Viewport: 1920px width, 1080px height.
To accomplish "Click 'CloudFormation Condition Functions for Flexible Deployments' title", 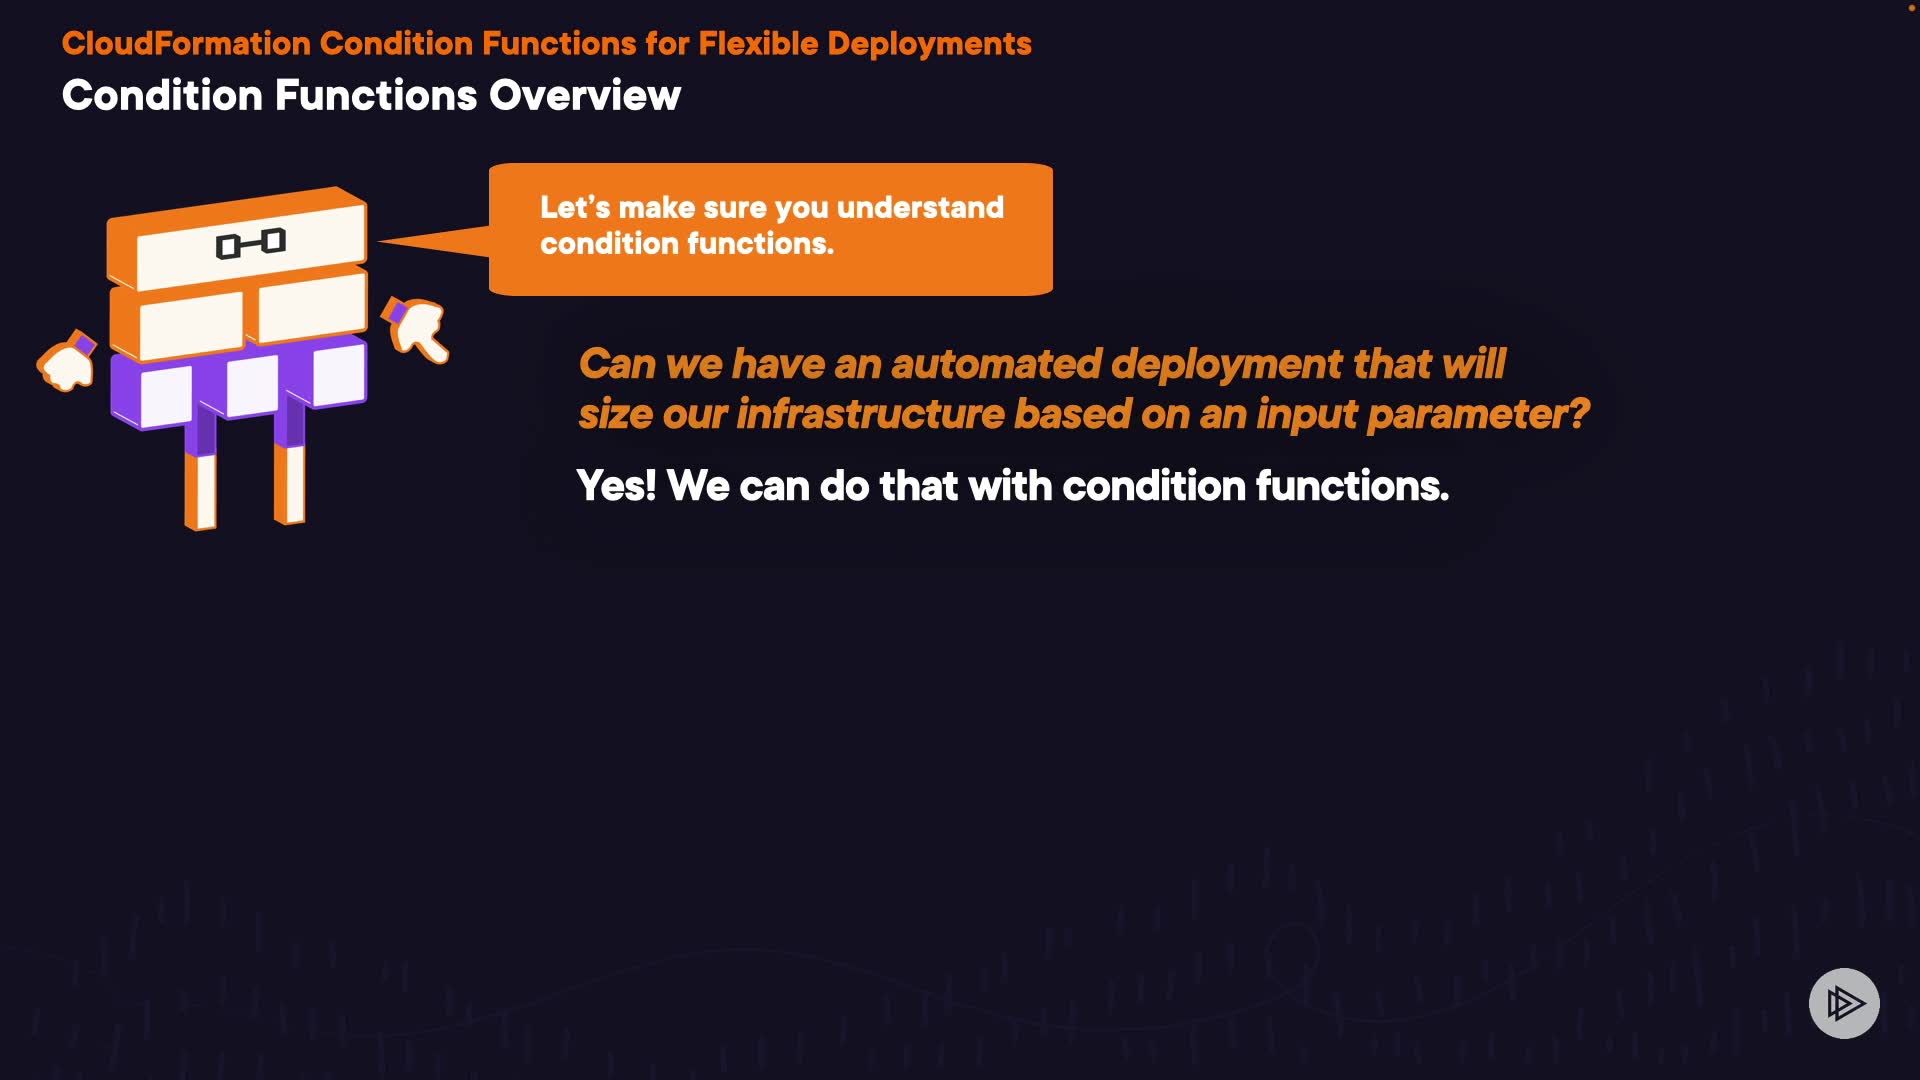I will coord(546,43).
